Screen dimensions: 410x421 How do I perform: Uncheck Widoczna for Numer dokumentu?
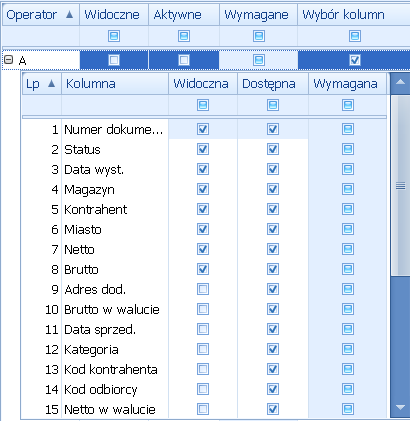(x=203, y=129)
